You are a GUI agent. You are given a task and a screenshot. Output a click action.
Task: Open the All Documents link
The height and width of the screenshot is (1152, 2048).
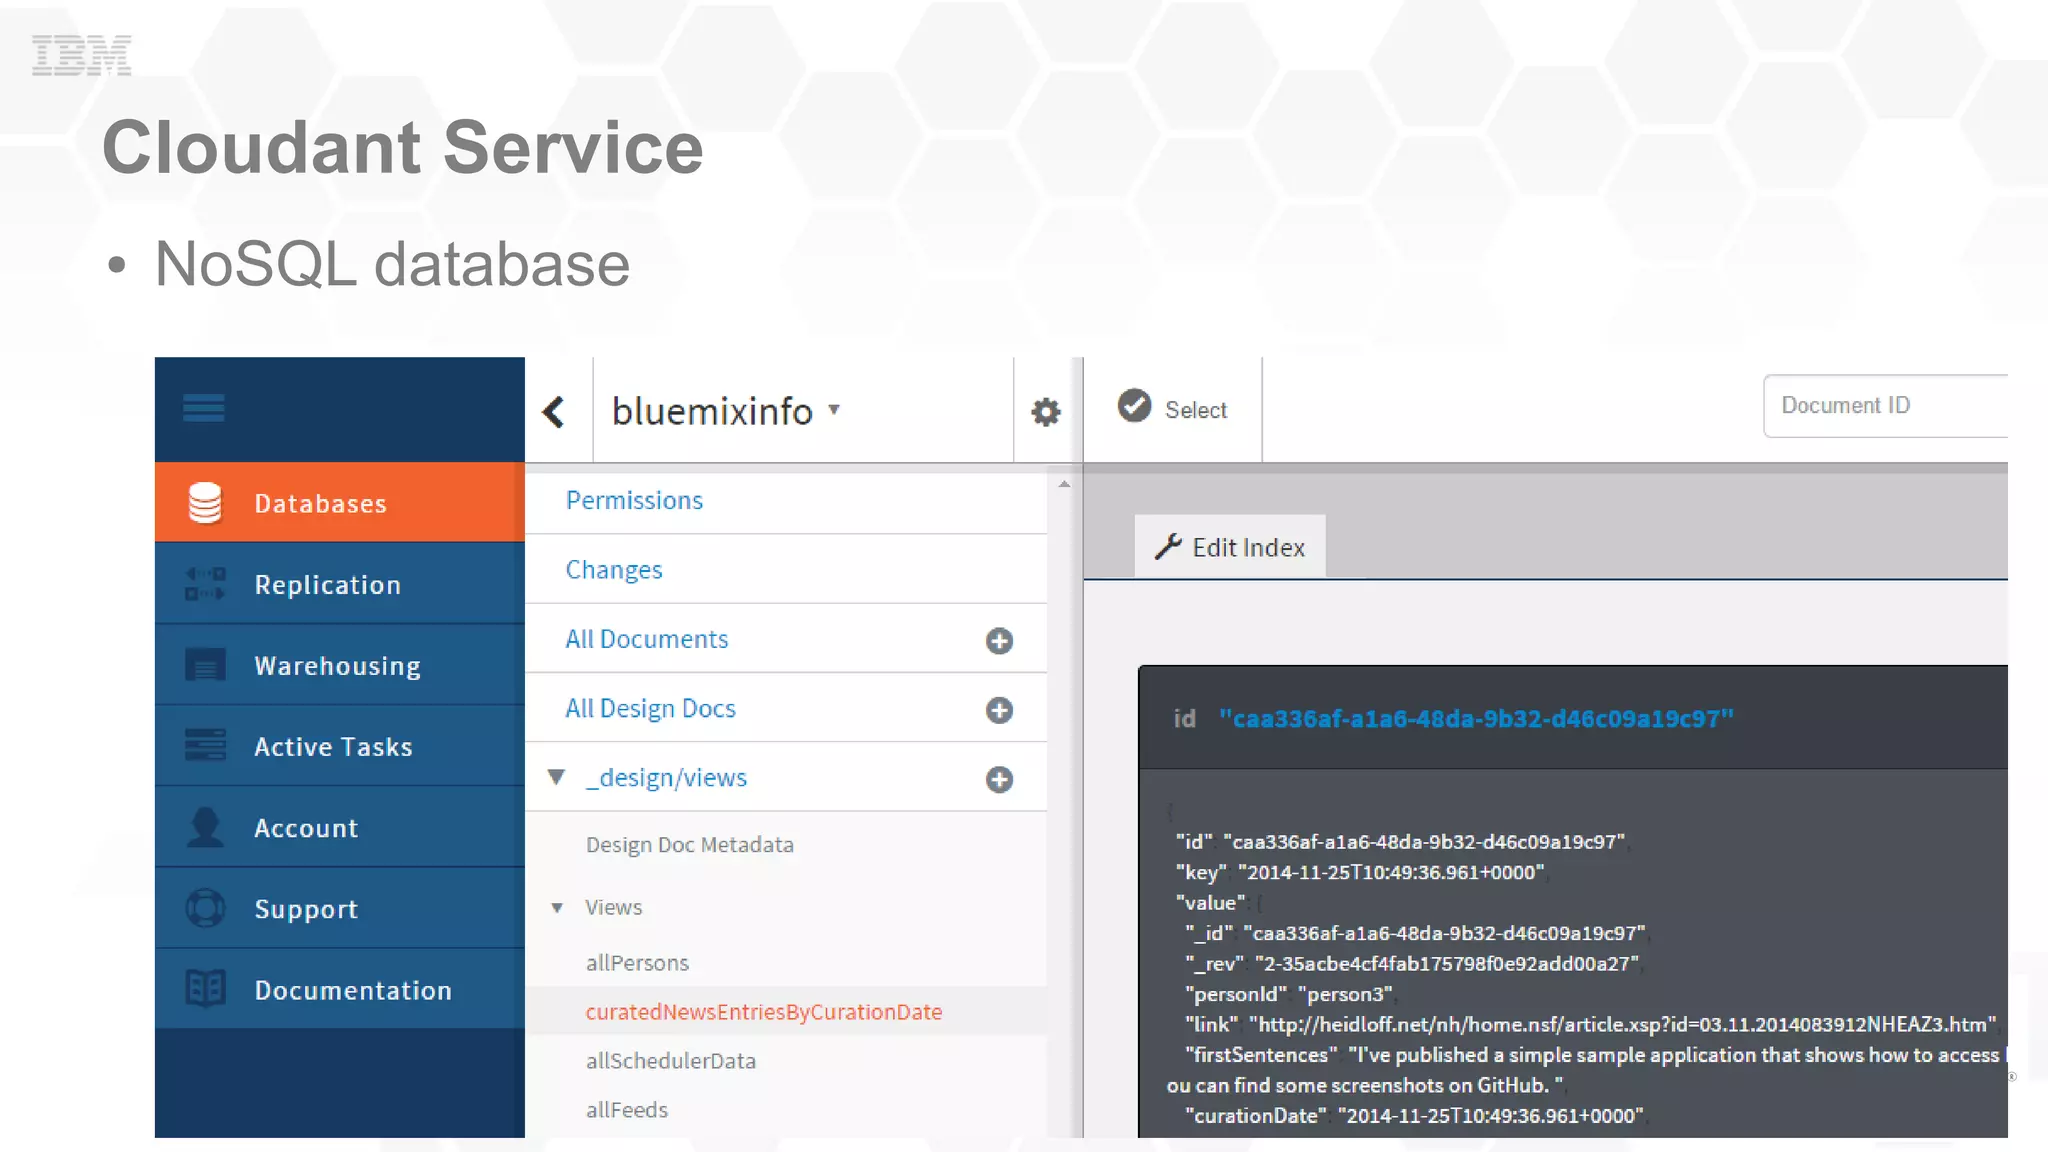click(x=647, y=639)
